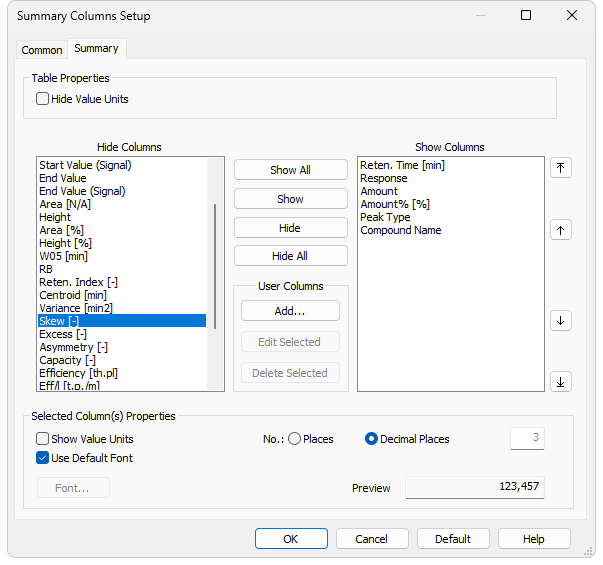The image size is (603, 565).
Task: Select 'Height' in Hide Columns list
Action: (122, 217)
